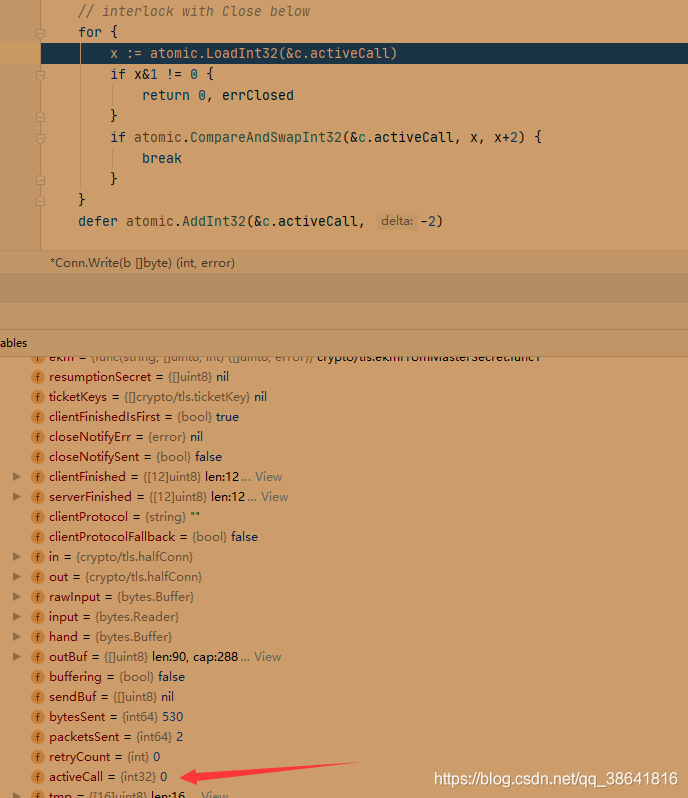The height and width of the screenshot is (798, 688).
Task: Select the closeNotifyErr row
Action: point(344,437)
